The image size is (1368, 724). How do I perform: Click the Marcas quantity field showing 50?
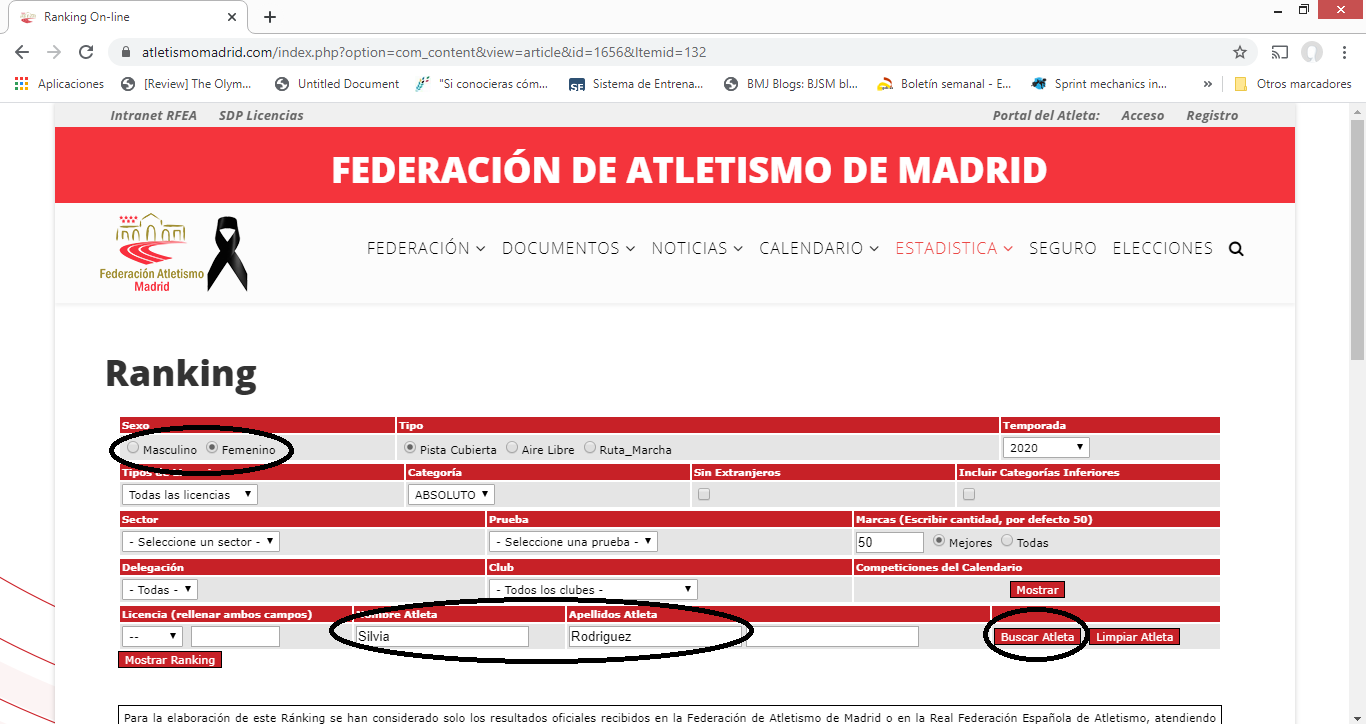(x=890, y=542)
